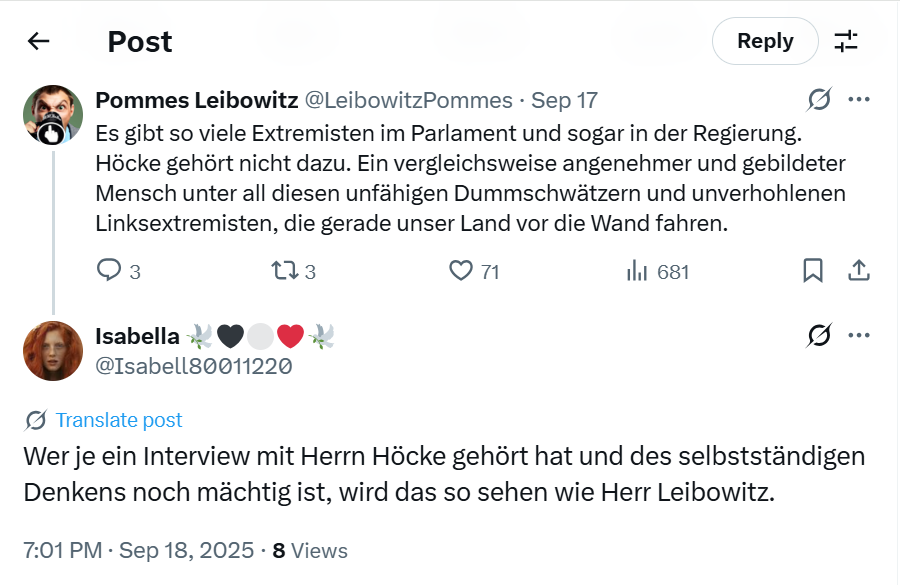Repost the Pommes Leibowitz post
Screen dimensions: 900x585
[284, 271]
